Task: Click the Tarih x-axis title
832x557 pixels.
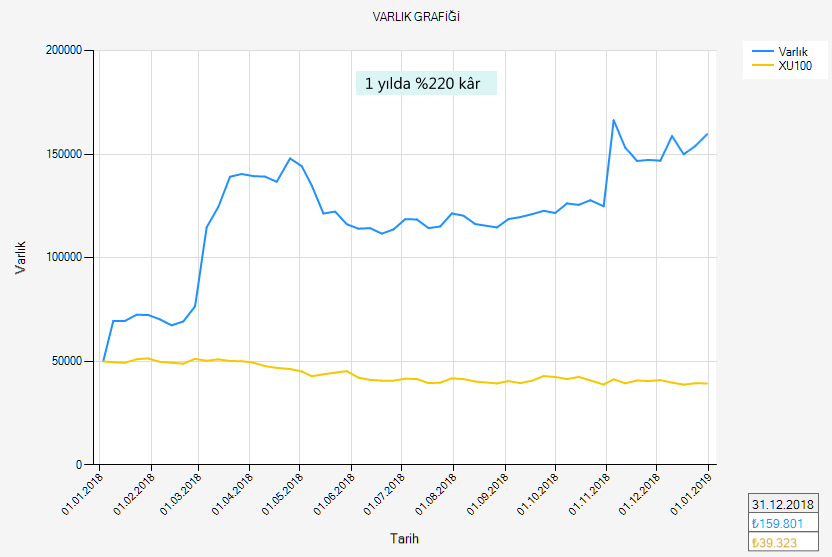Action: (404, 539)
